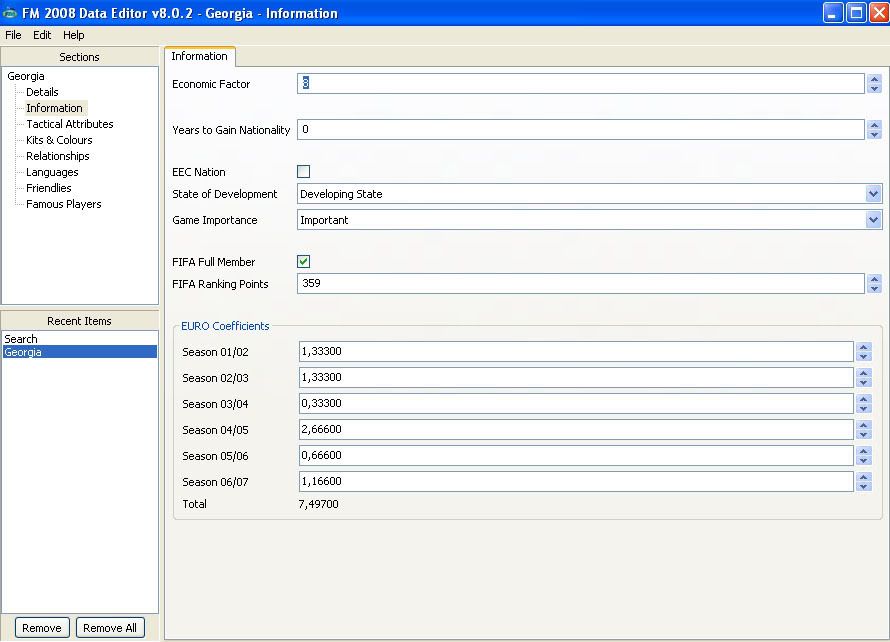Increase FIFA Ranking Points spinner

coord(874,279)
